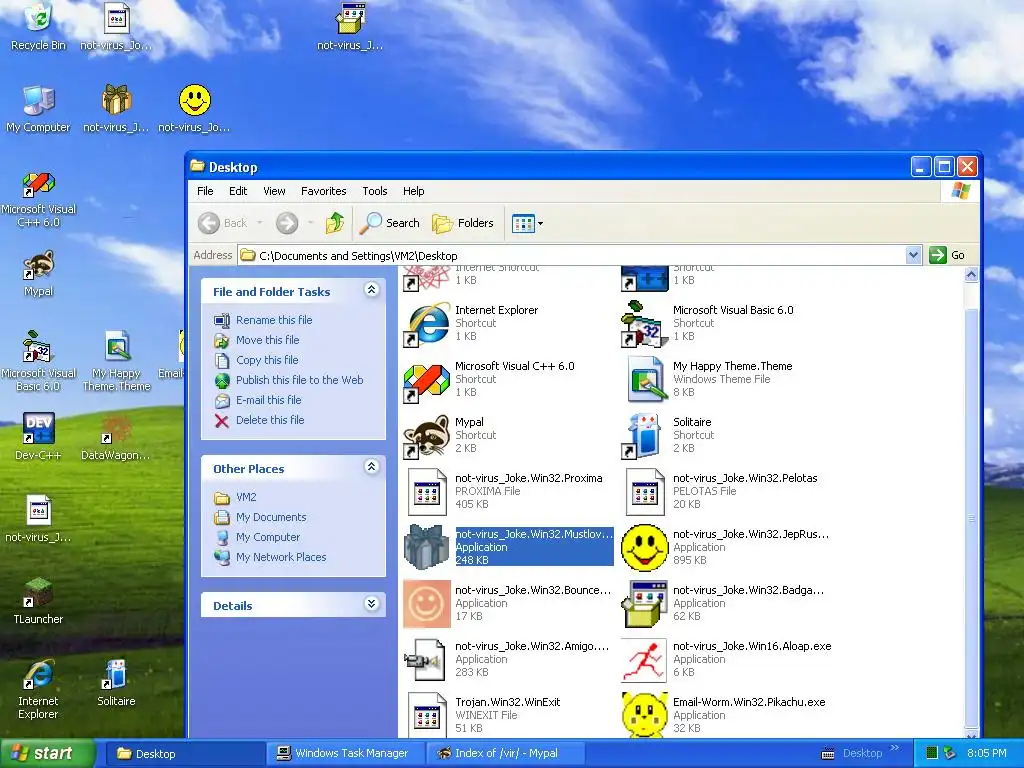Select the gift box not-virus desktop icon

[116, 108]
